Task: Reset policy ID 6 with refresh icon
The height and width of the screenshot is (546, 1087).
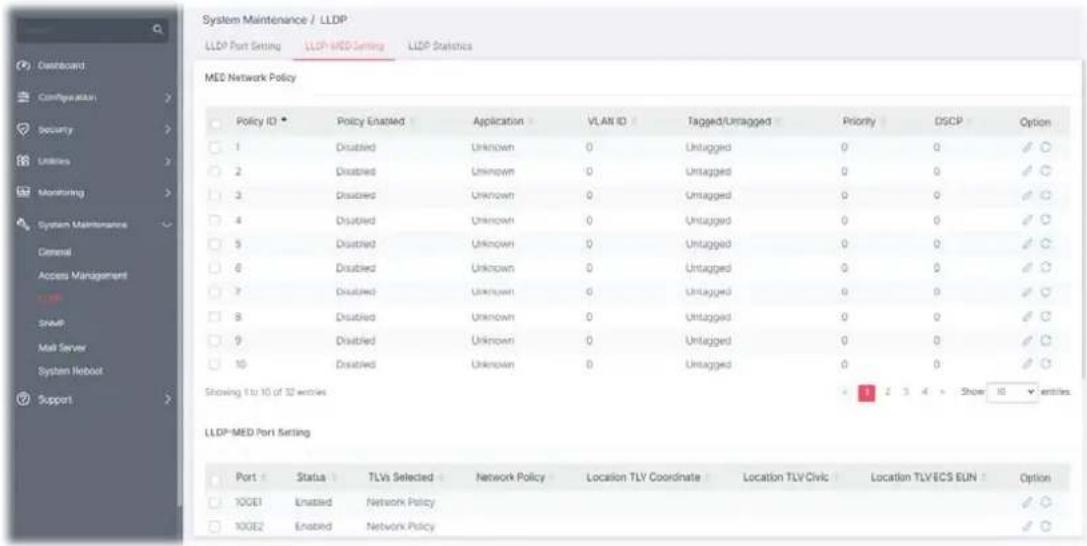Action: (1045, 267)
